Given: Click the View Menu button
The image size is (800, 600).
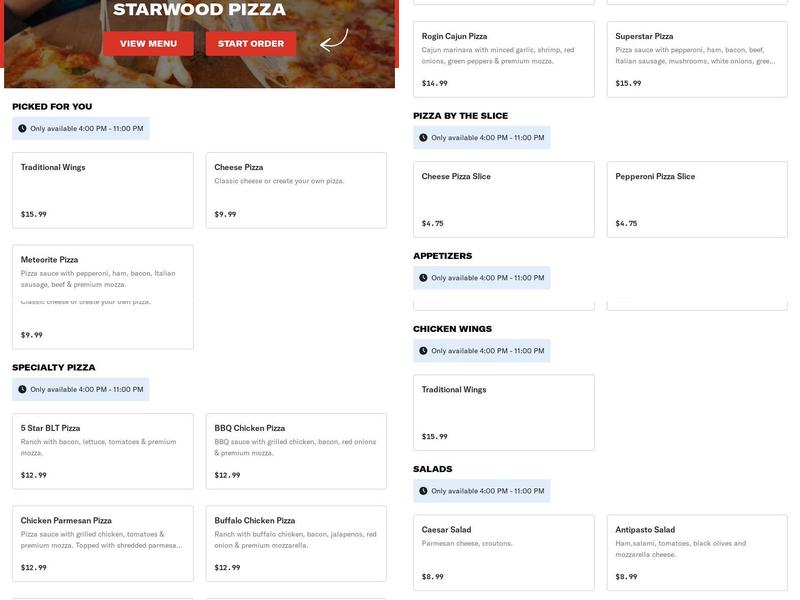Looking at the screenshot, I should click(x=146, y=44).
